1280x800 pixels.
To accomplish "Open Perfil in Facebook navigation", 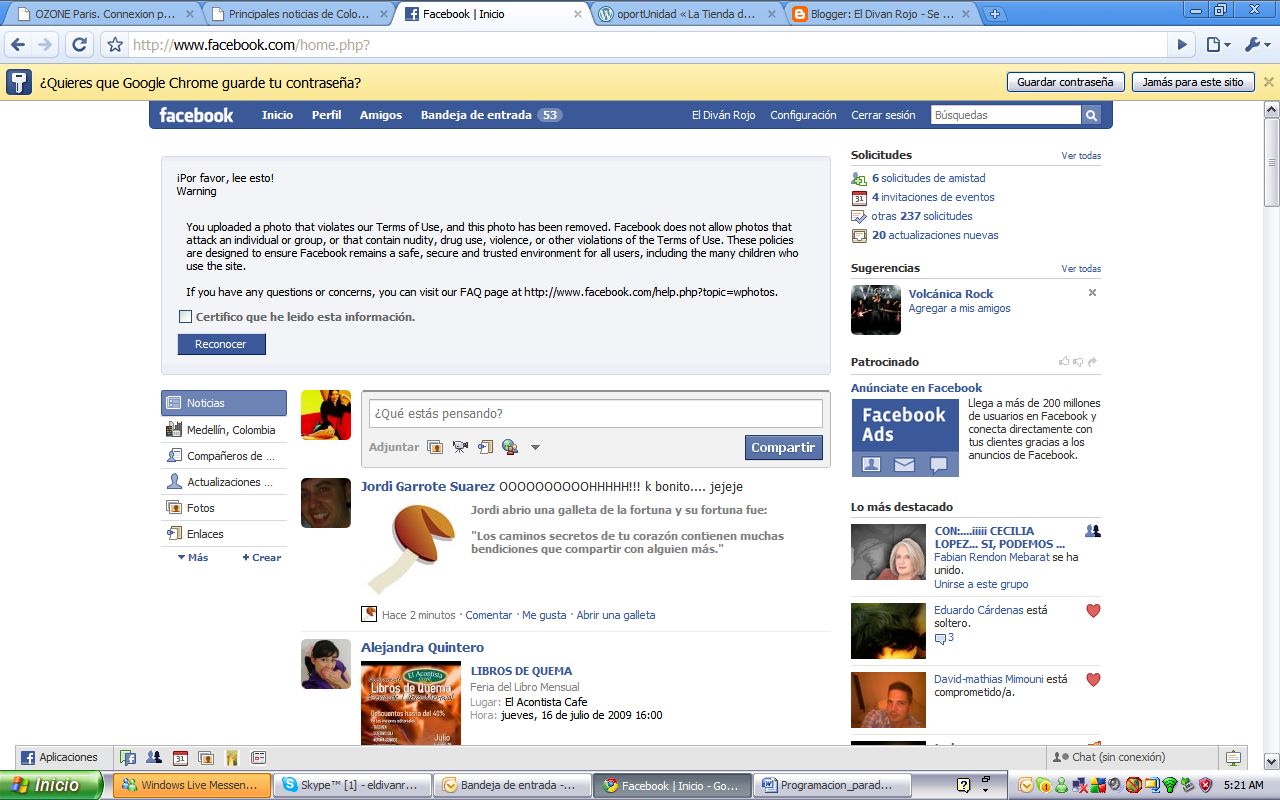I will [x=326, y=115].
